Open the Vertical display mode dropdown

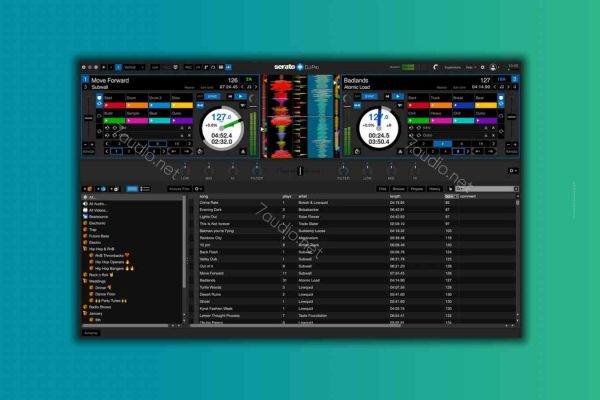(134, 67)
